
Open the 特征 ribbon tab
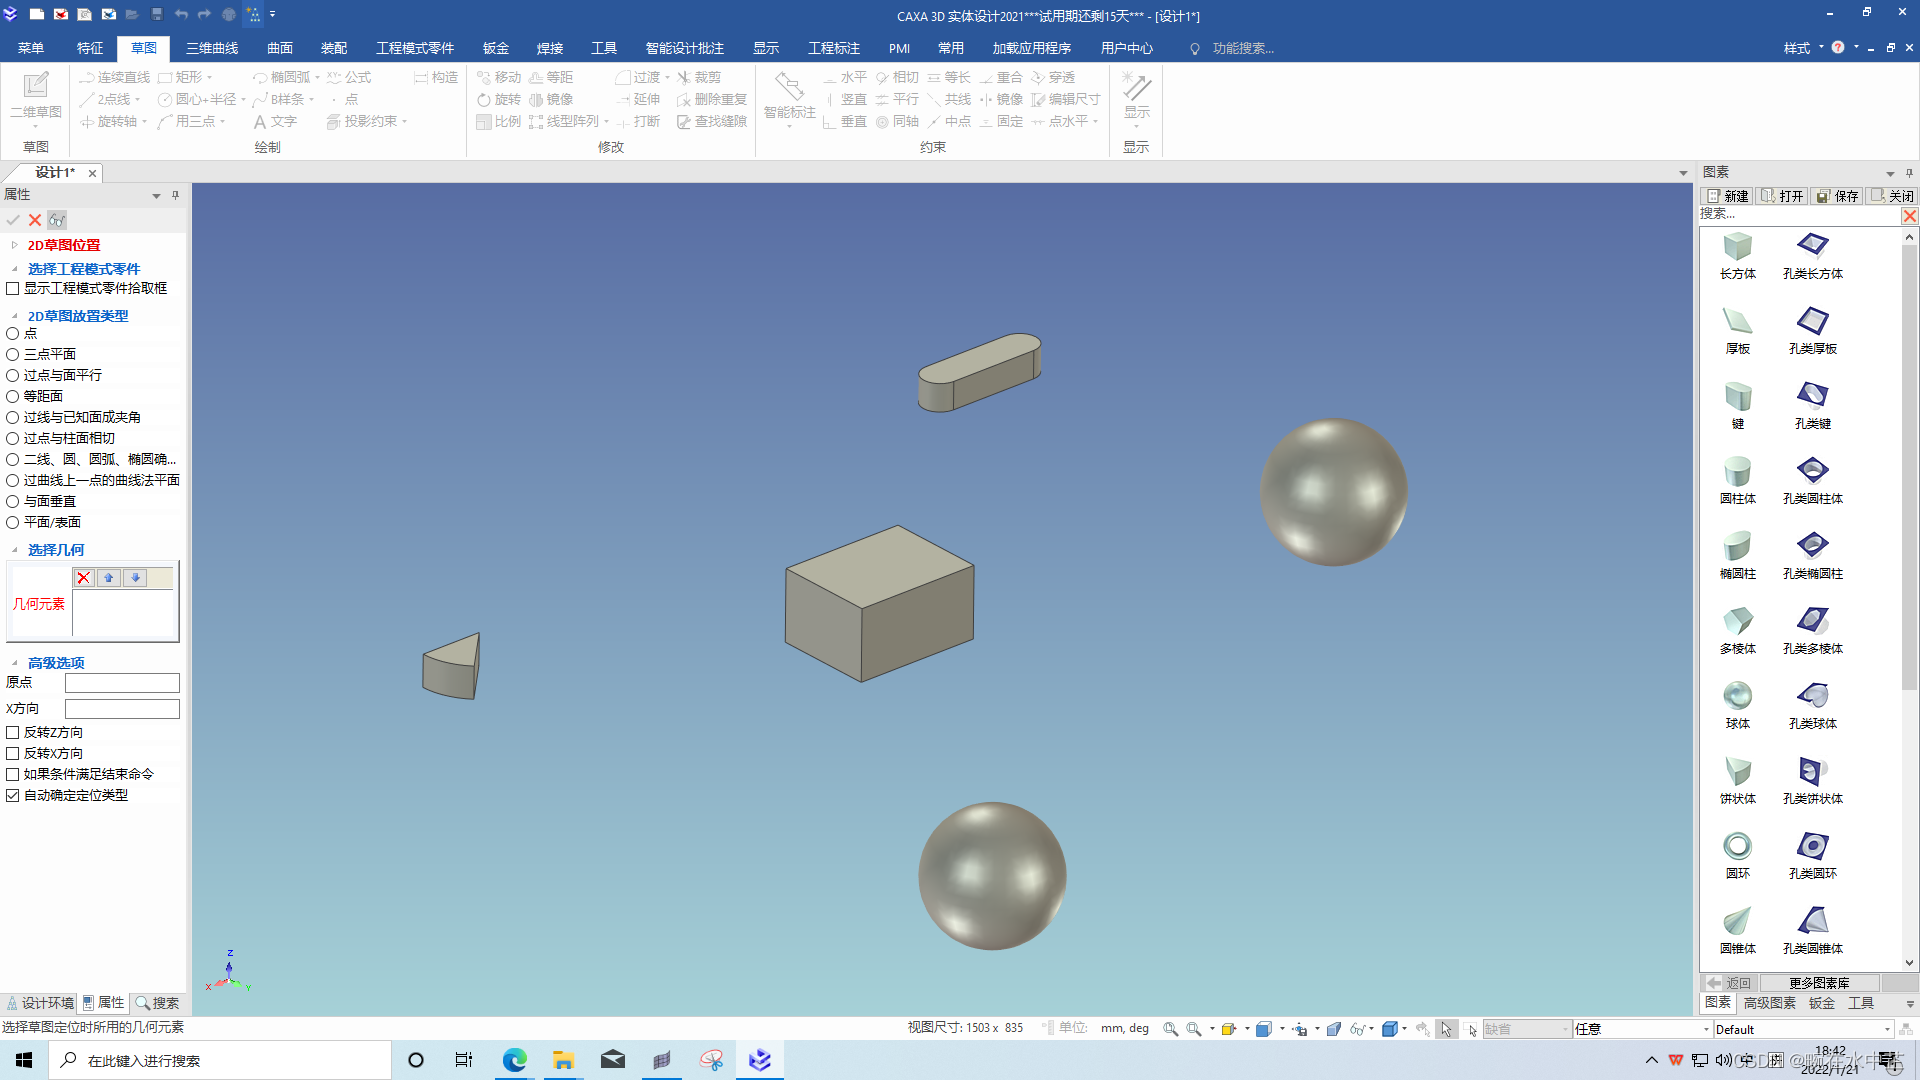click(90, 48)
